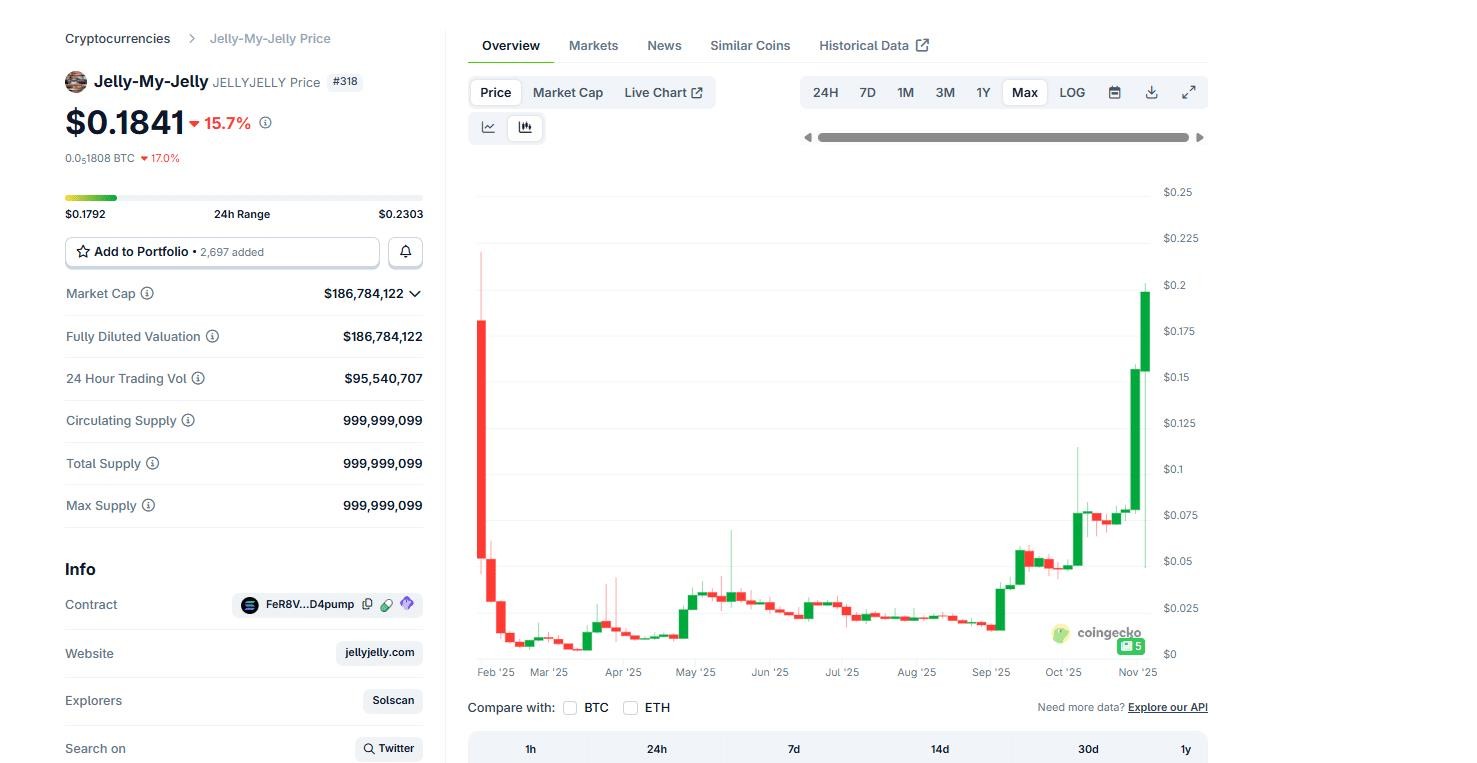Open the jellyjelly.com website link
The image size is (1477, 763).
[x=379, y=653]
